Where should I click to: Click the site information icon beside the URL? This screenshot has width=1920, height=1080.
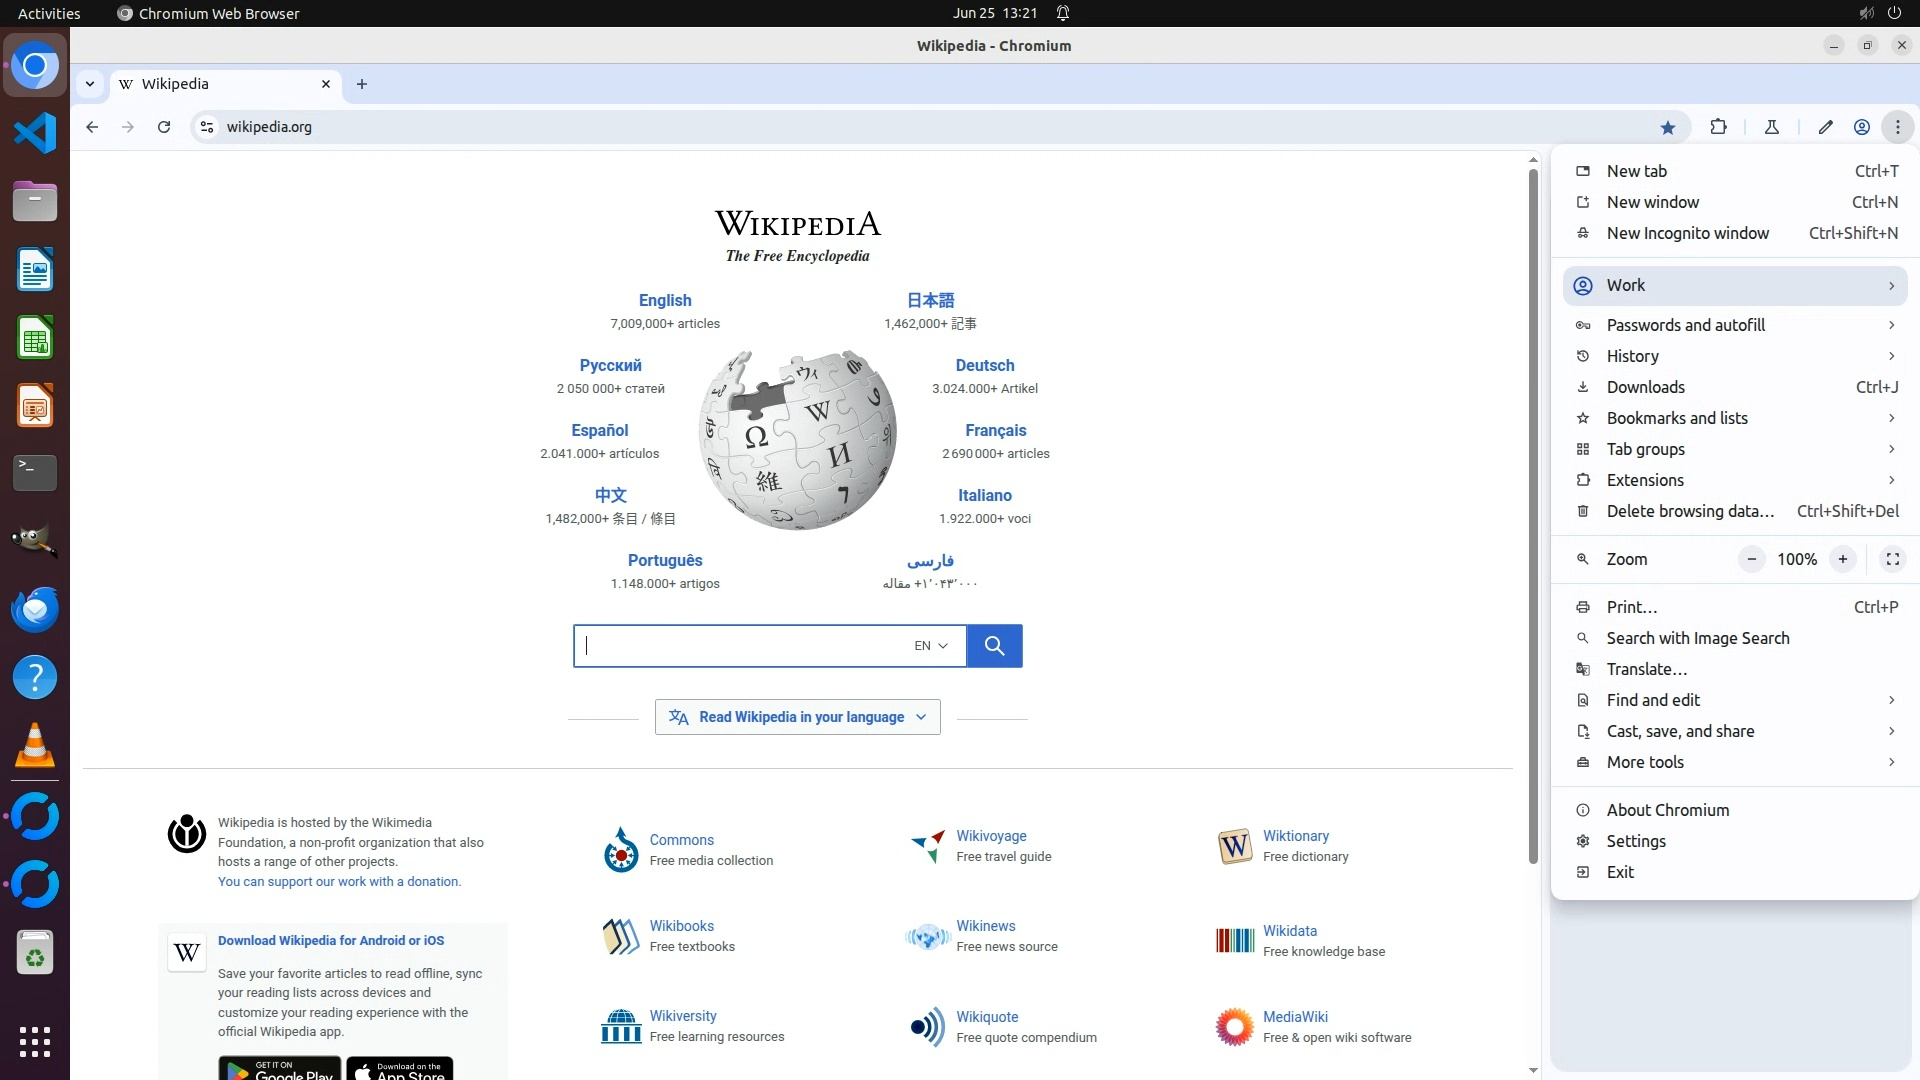point(207,127)
